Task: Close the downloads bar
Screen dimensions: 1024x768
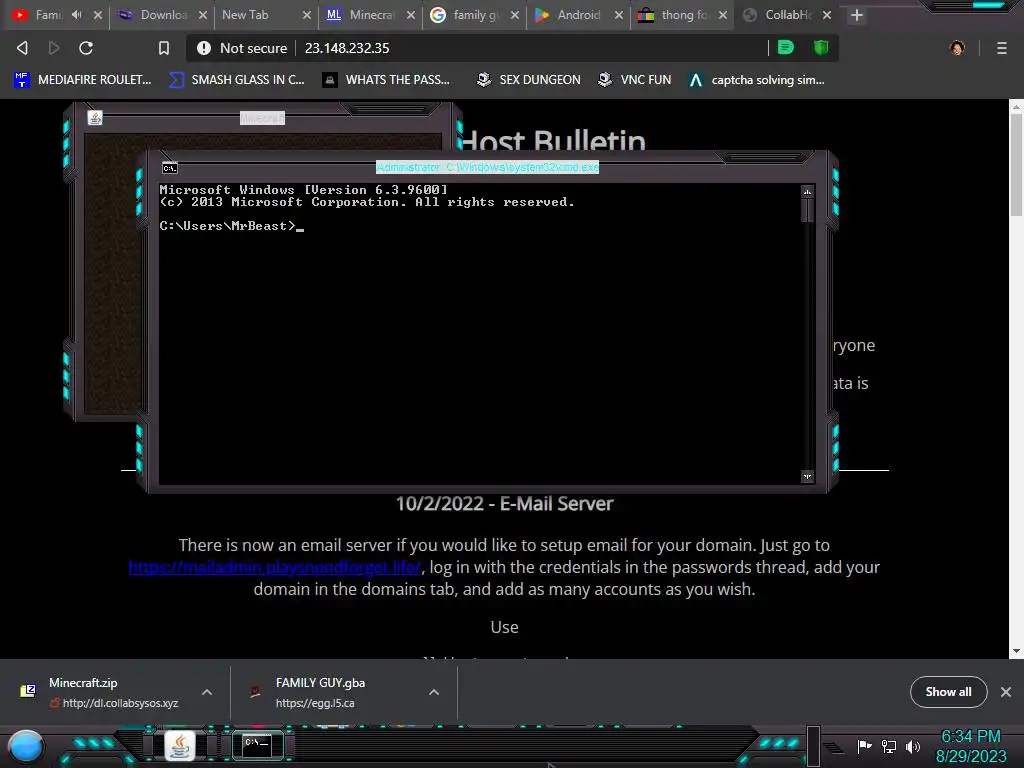Action: 1006,692
